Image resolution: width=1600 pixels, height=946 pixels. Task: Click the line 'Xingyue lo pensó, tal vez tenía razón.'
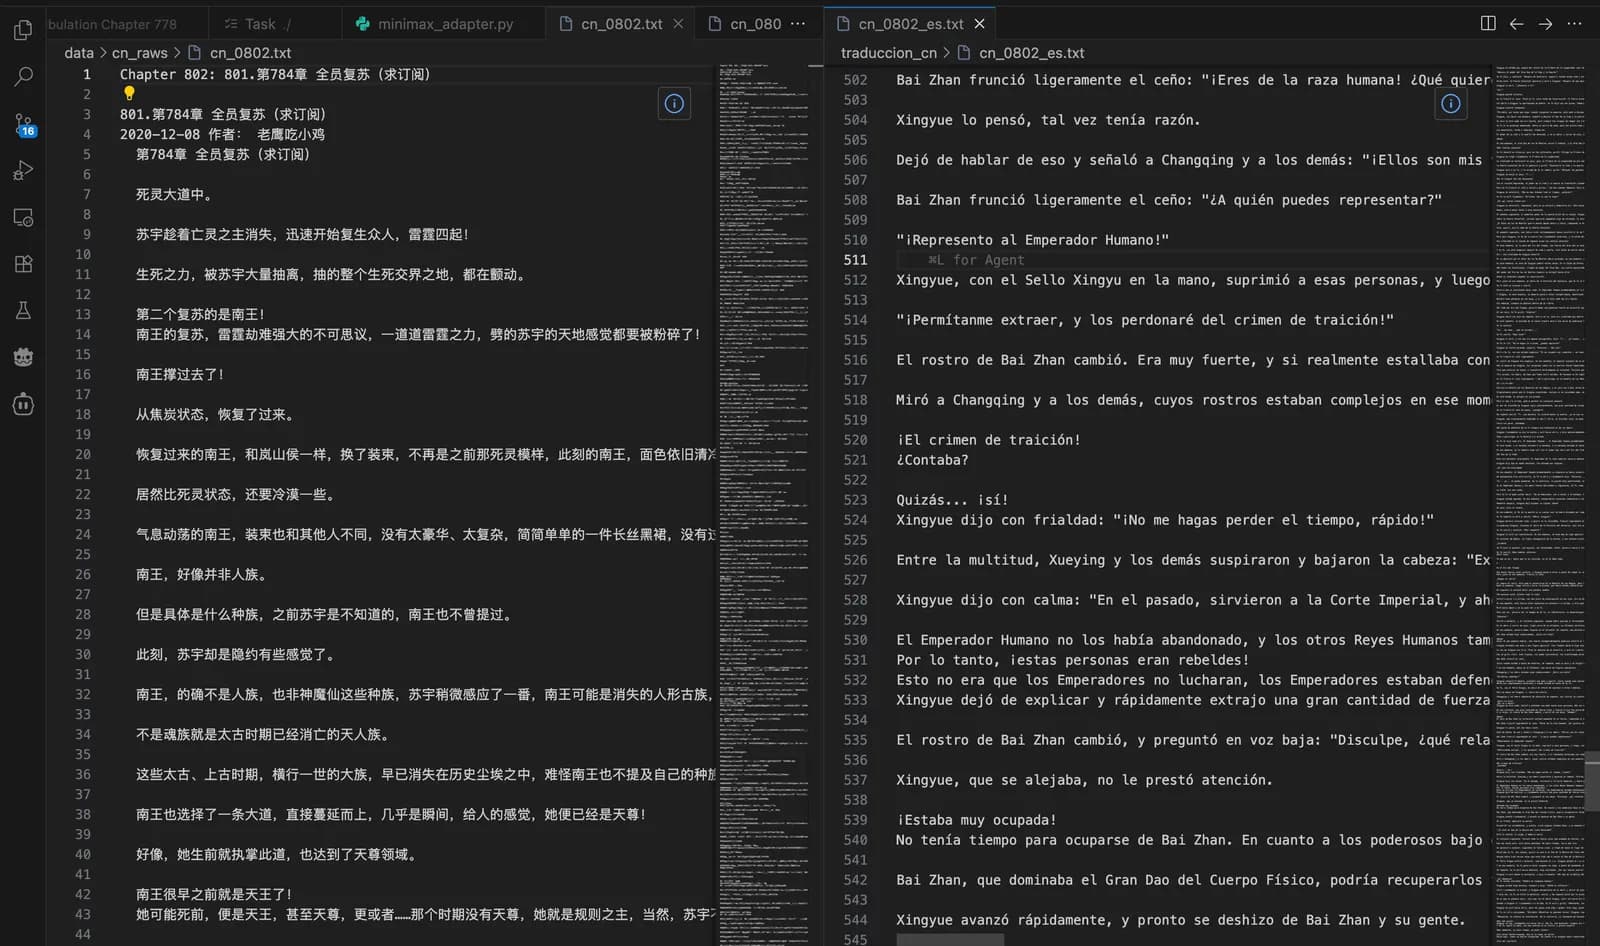pos(1048,120)
